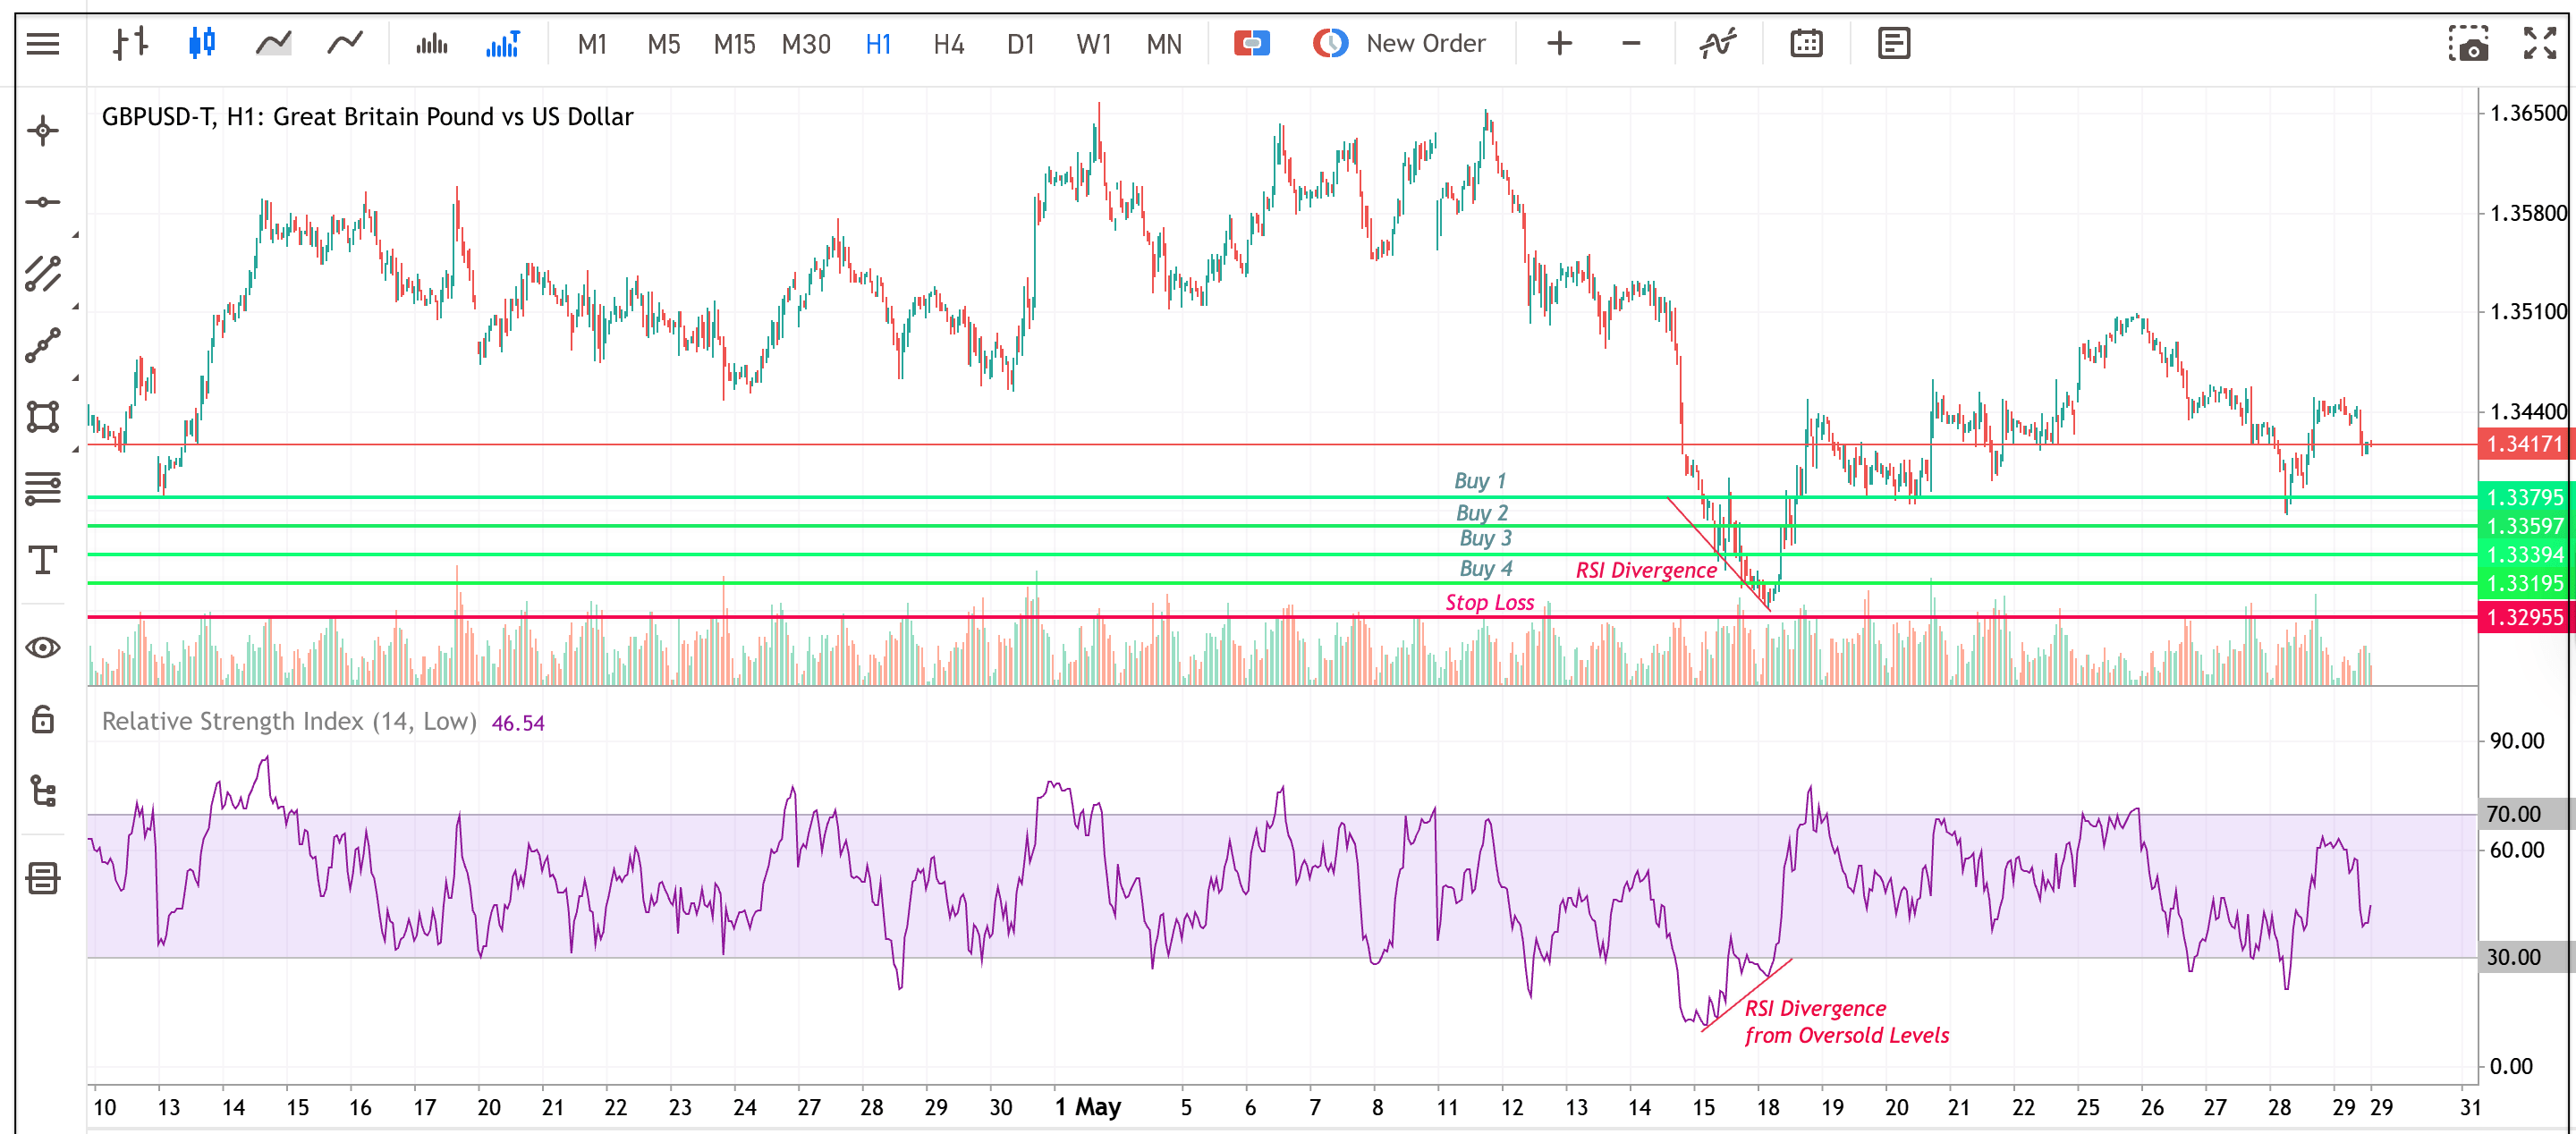
Task: Select the Stop Loss text annotation
Action: (x=1489, y=602)
